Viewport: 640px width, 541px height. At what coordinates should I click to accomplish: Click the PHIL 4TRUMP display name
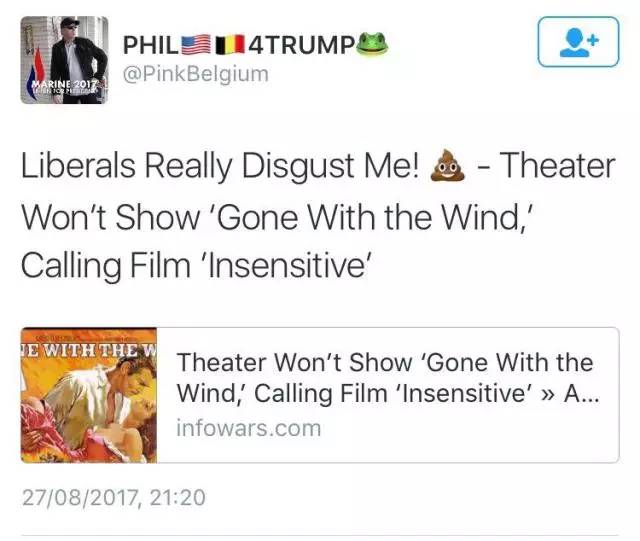click(256, 44)
